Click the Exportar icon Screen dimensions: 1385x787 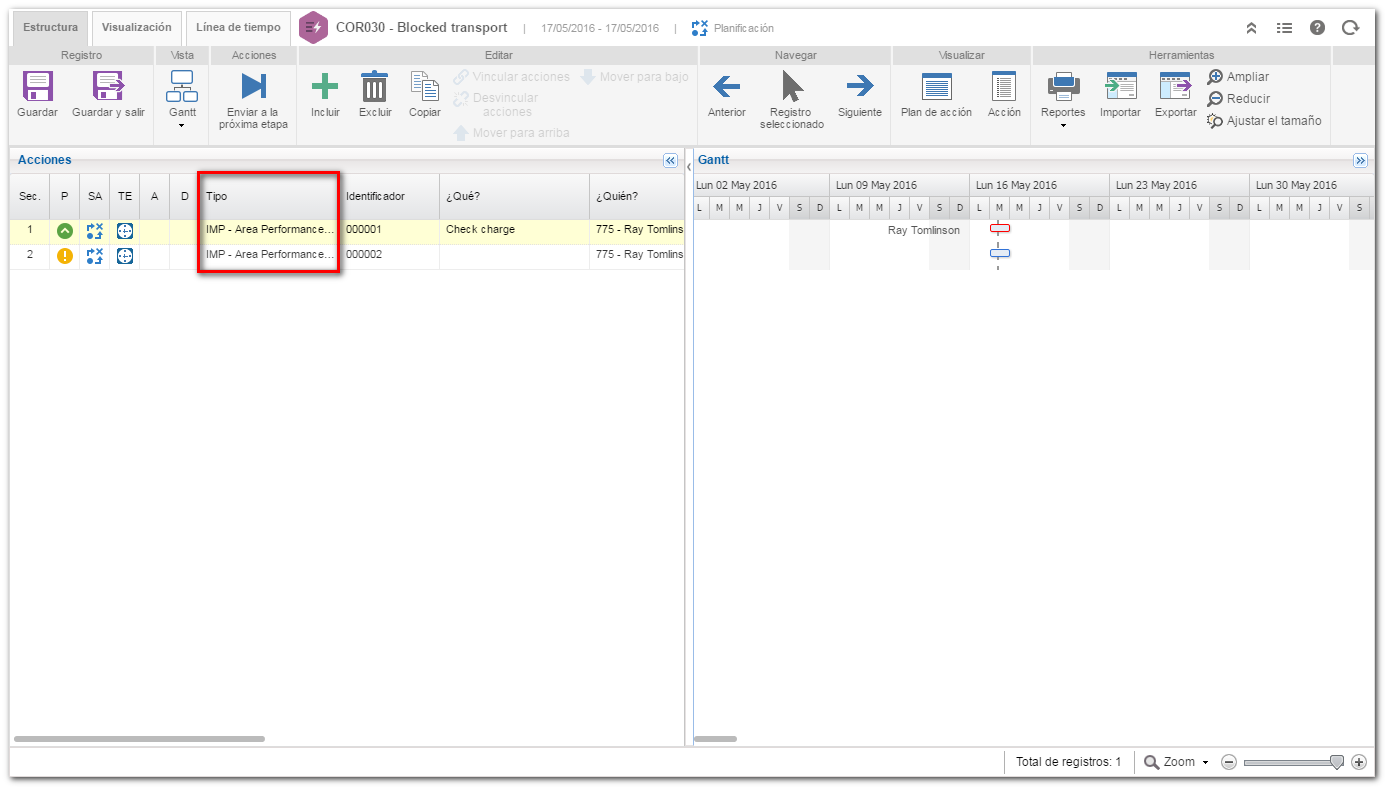point(1175,86)
